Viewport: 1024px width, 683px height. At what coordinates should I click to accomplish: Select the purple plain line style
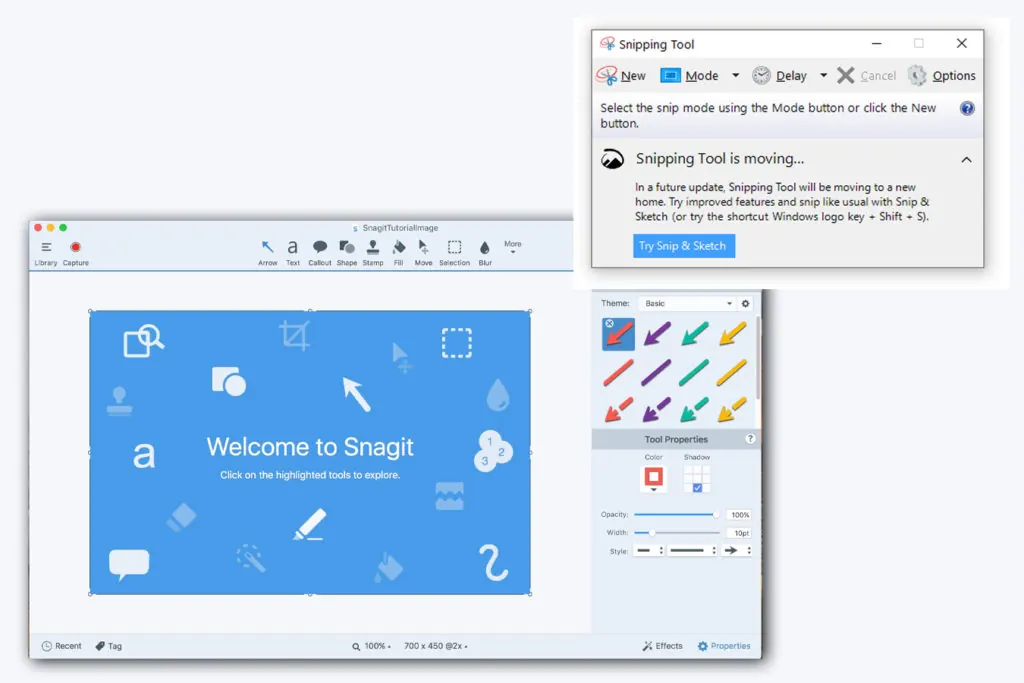click(656, 373)
